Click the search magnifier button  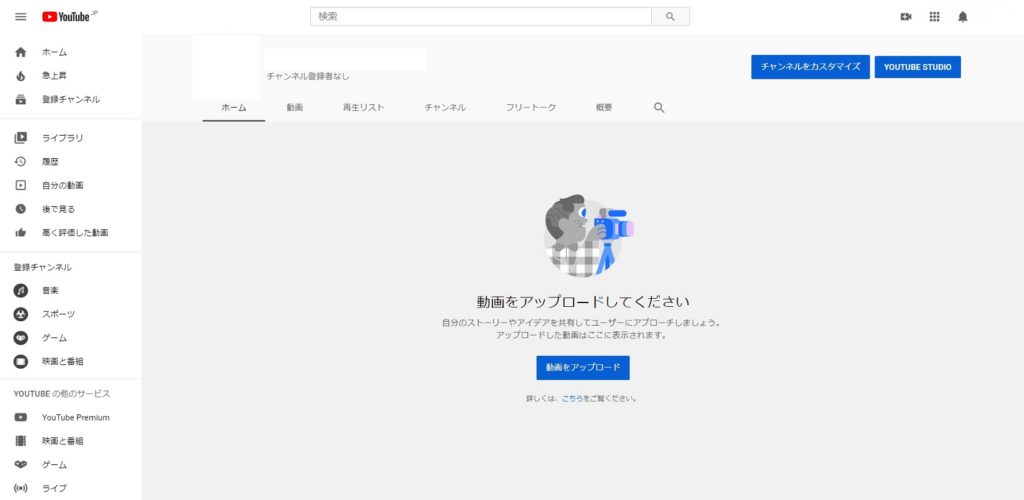click(x=670, y=17)
